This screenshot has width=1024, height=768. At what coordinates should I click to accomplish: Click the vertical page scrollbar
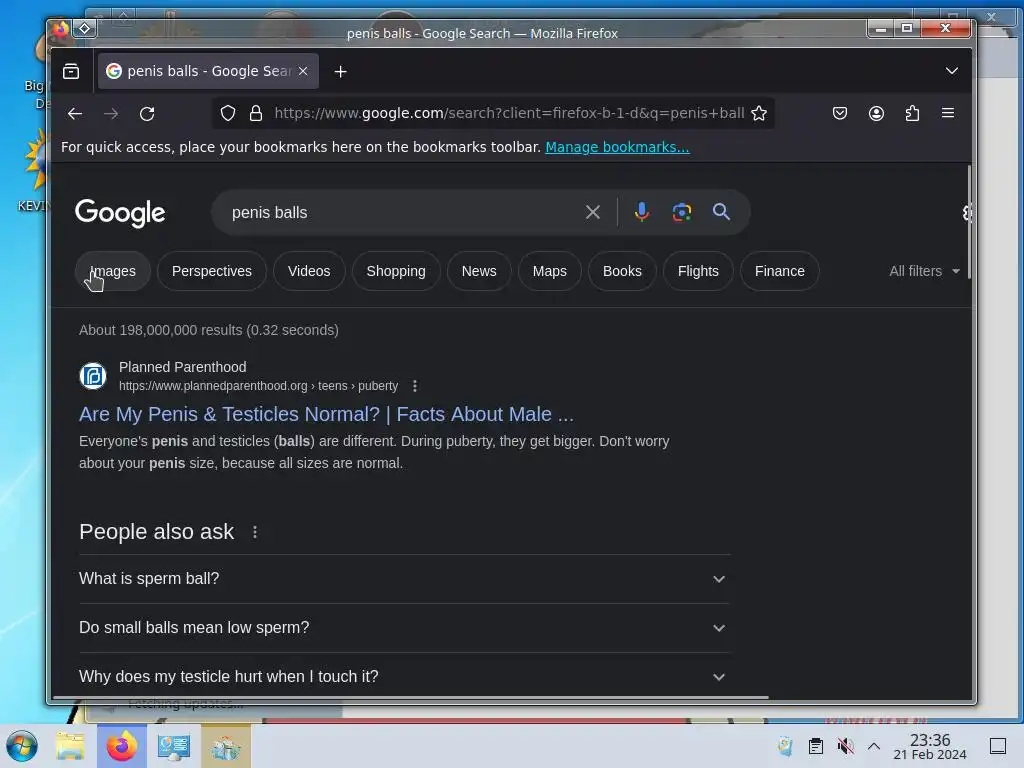(x=968, y=222)
